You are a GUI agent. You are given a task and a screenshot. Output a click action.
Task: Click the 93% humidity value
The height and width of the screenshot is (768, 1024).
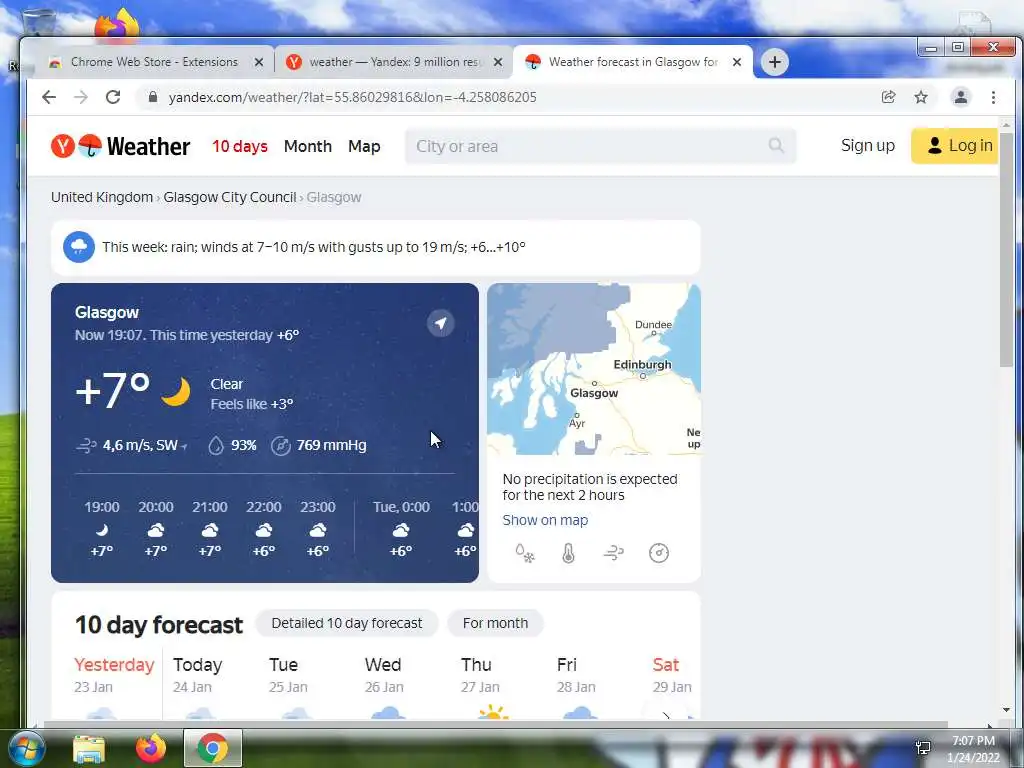pos(244,445)
